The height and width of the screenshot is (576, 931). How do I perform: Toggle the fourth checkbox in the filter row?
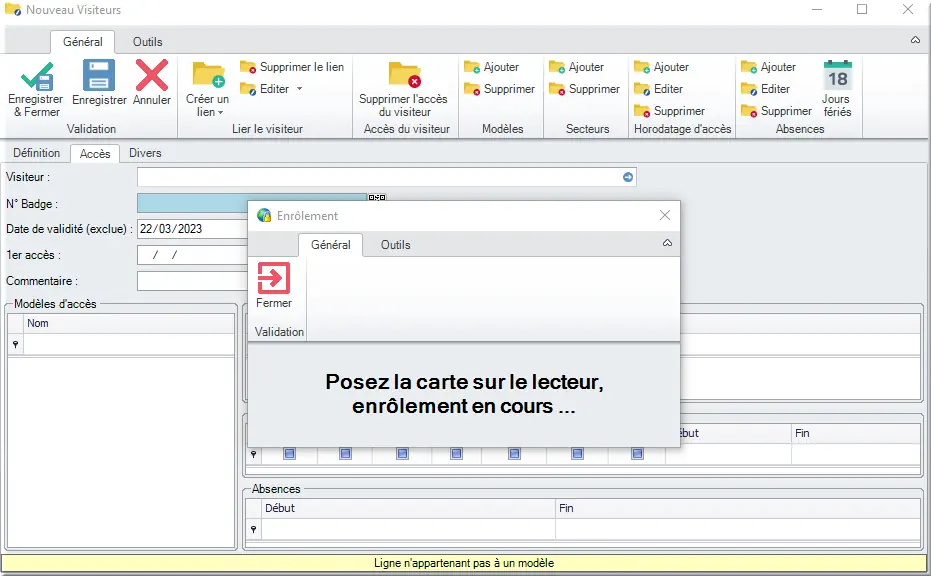pos(457,454)
